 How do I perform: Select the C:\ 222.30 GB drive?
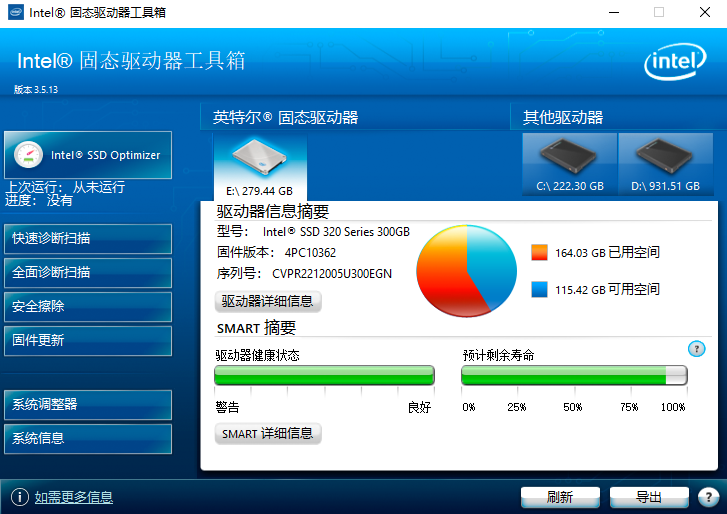click(x=570, y=164)
